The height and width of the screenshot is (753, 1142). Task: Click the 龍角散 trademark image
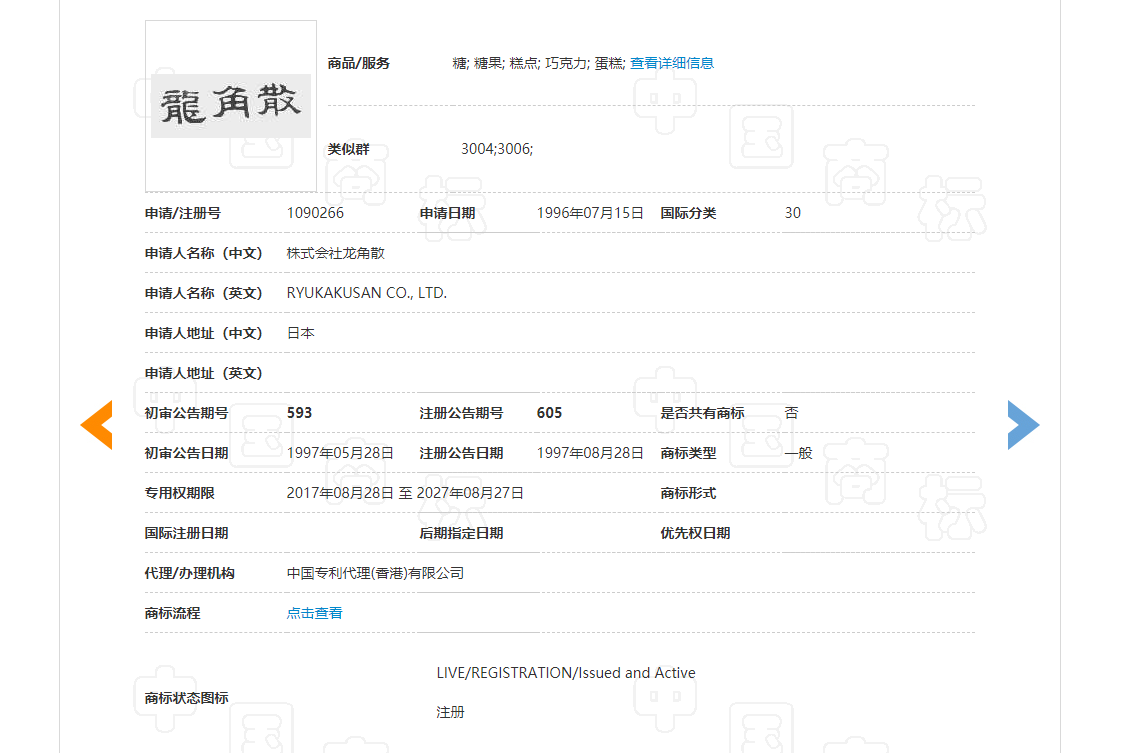click(x=231, y=106)
